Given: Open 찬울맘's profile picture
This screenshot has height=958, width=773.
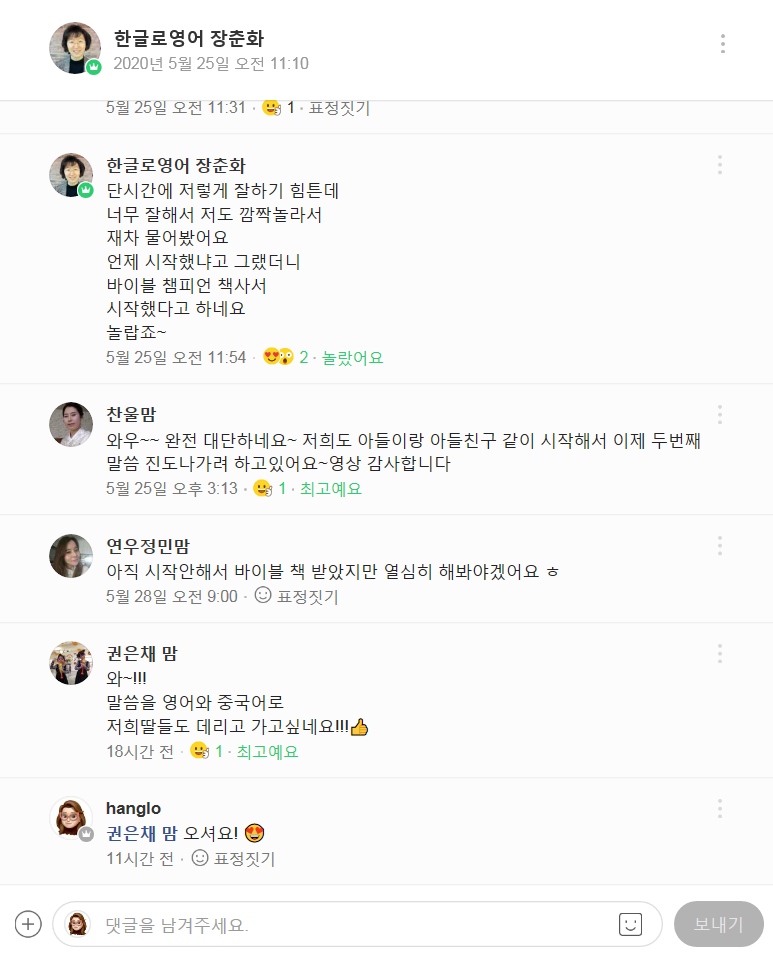Looking at the screenshot, I should [x=71, y=424].
